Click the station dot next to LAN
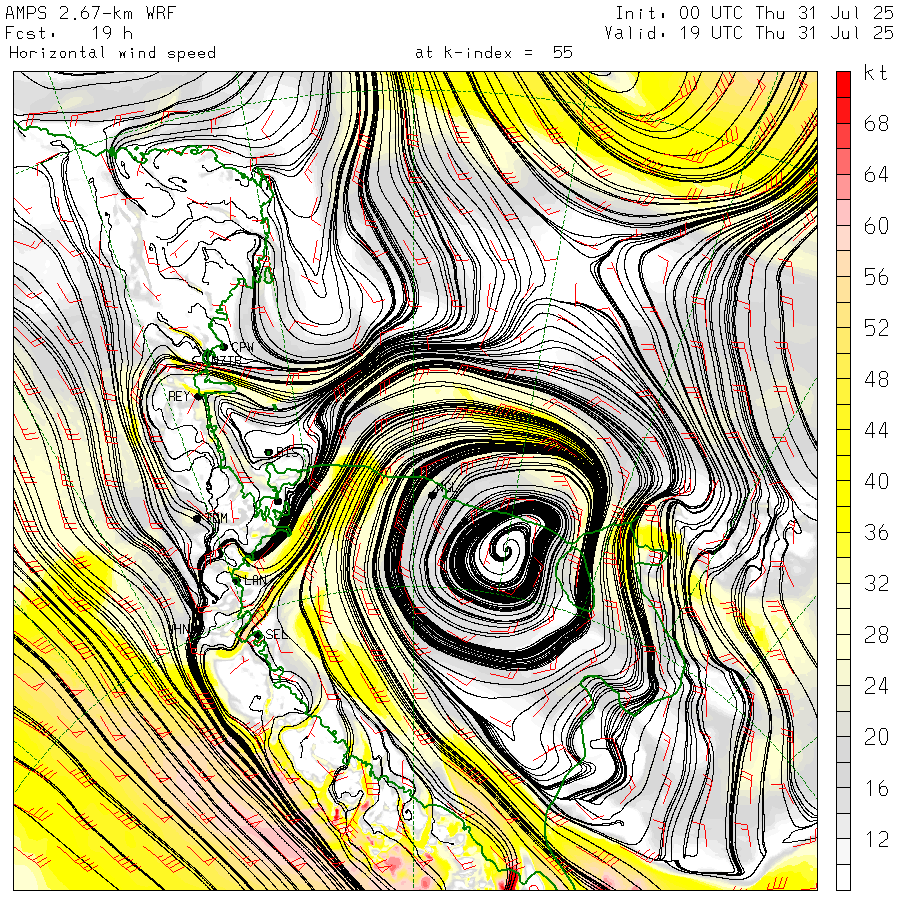This screenshot has width=900, height=900. click(236, 581)
